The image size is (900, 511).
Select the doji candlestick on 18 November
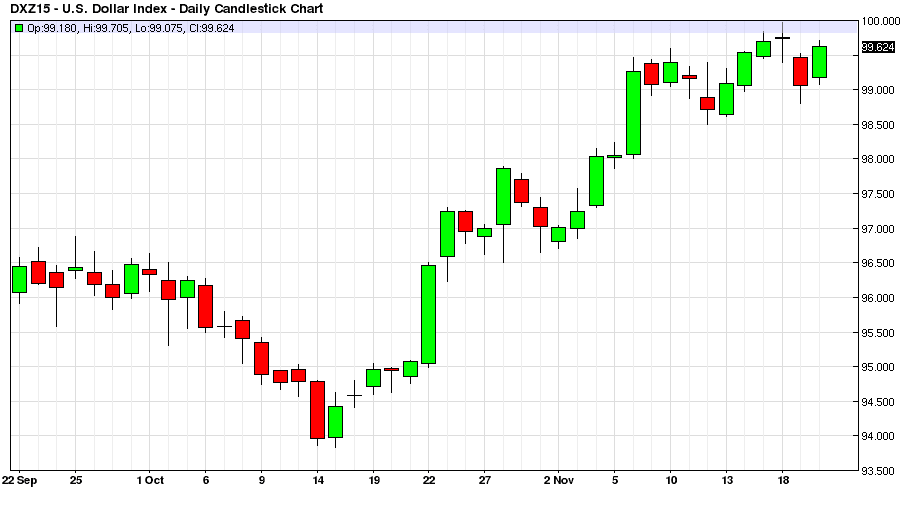[782, 38]
